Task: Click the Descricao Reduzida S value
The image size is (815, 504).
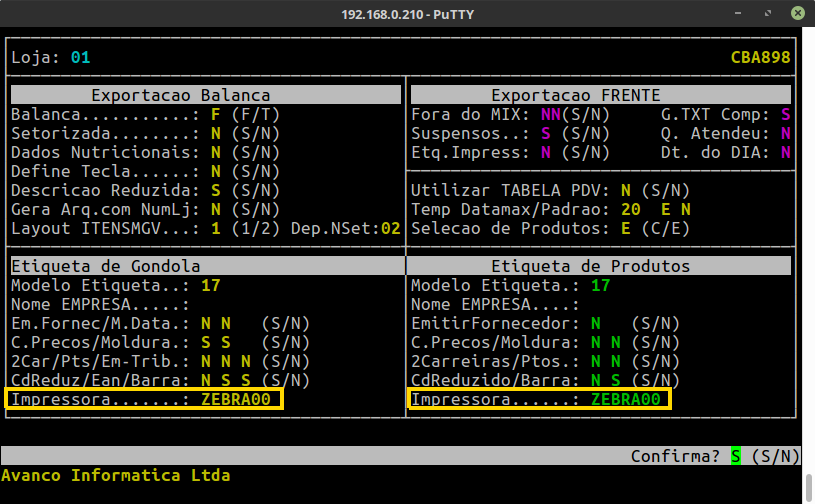Action: (x=215, y=191)
